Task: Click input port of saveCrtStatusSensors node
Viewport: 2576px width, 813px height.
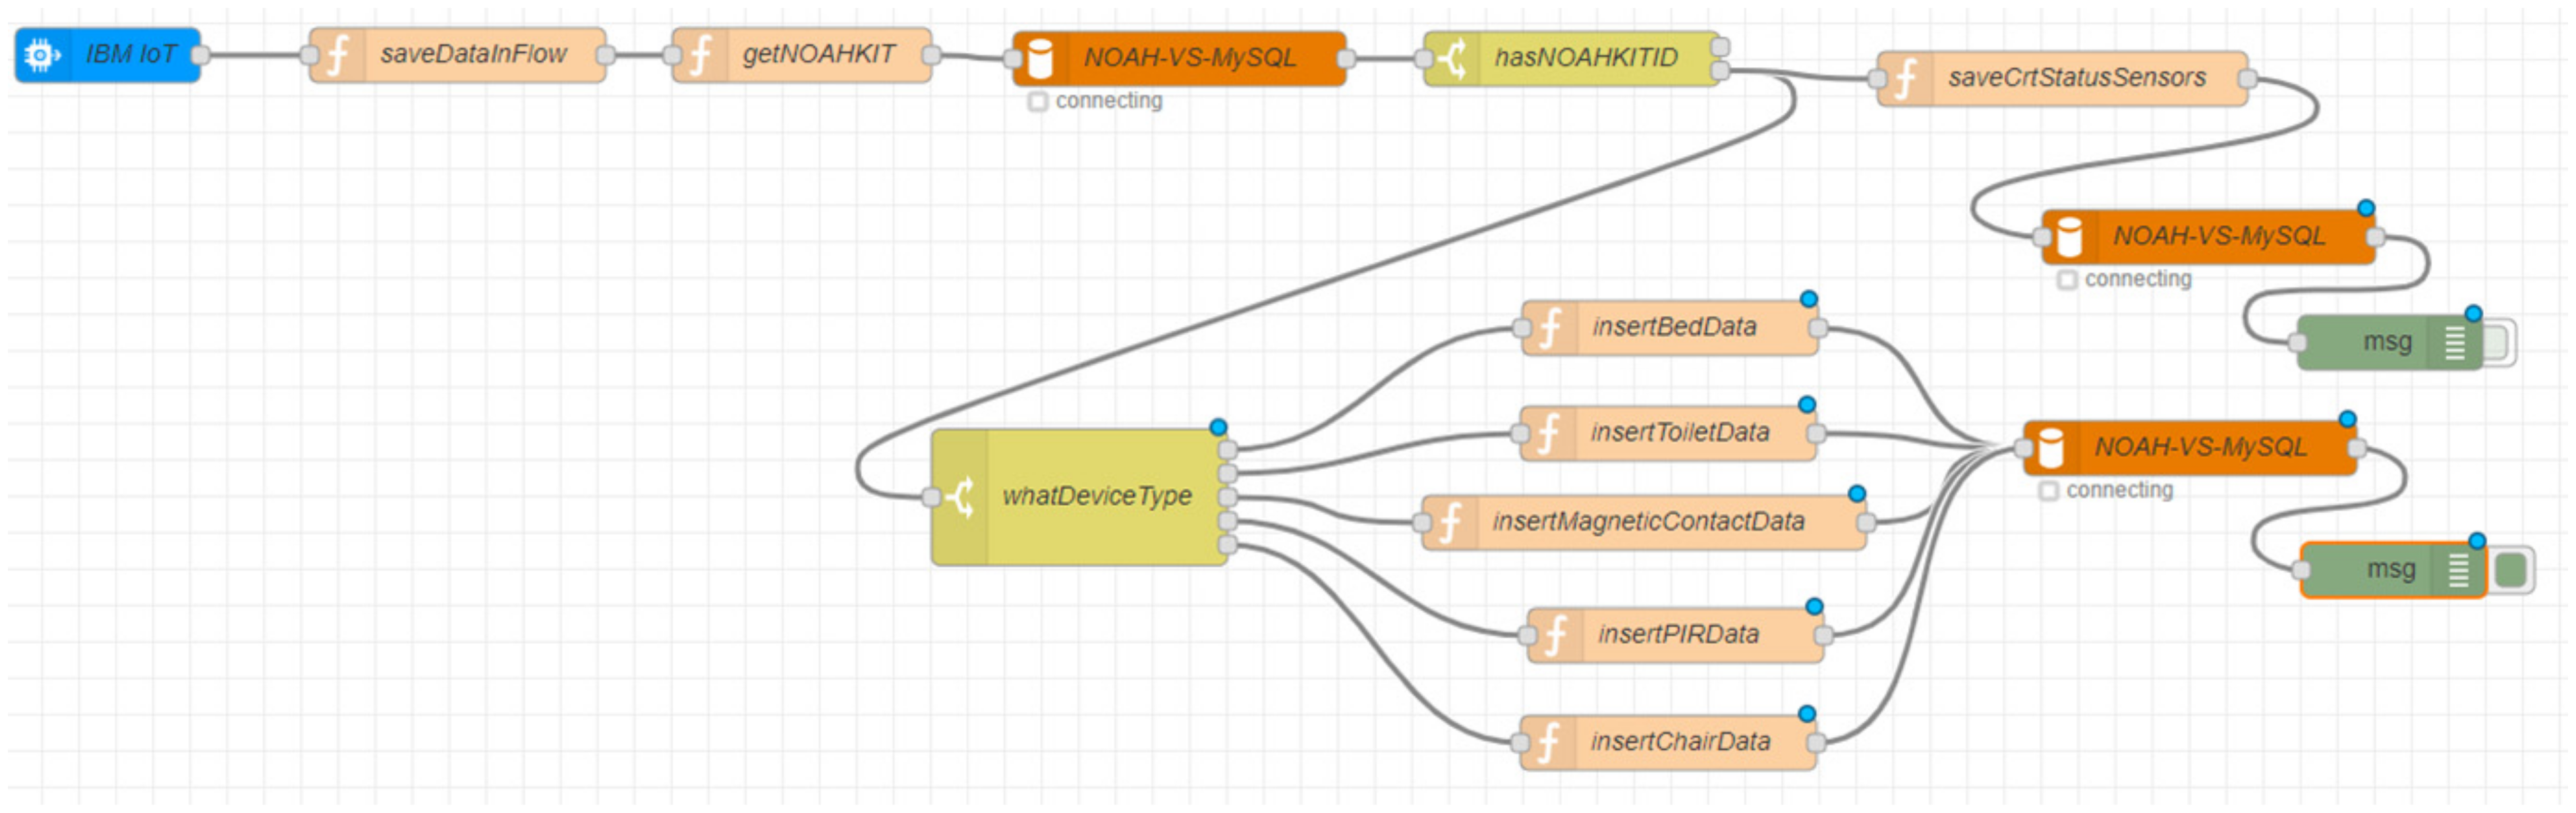Action: (x=1877, y=78)
